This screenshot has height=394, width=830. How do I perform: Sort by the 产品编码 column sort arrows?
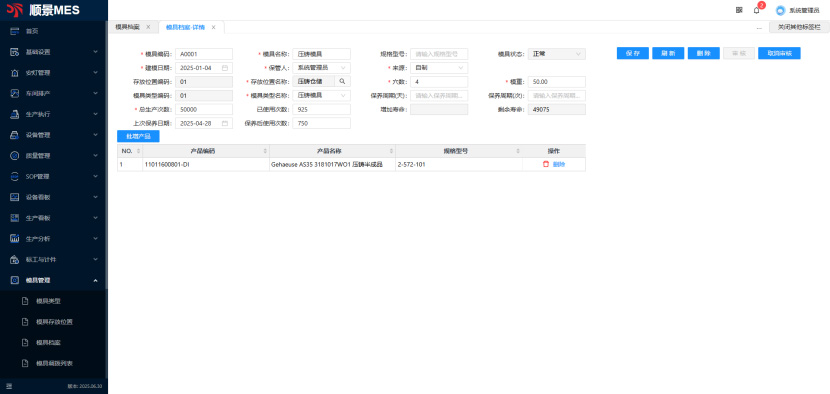pos(265,151)
